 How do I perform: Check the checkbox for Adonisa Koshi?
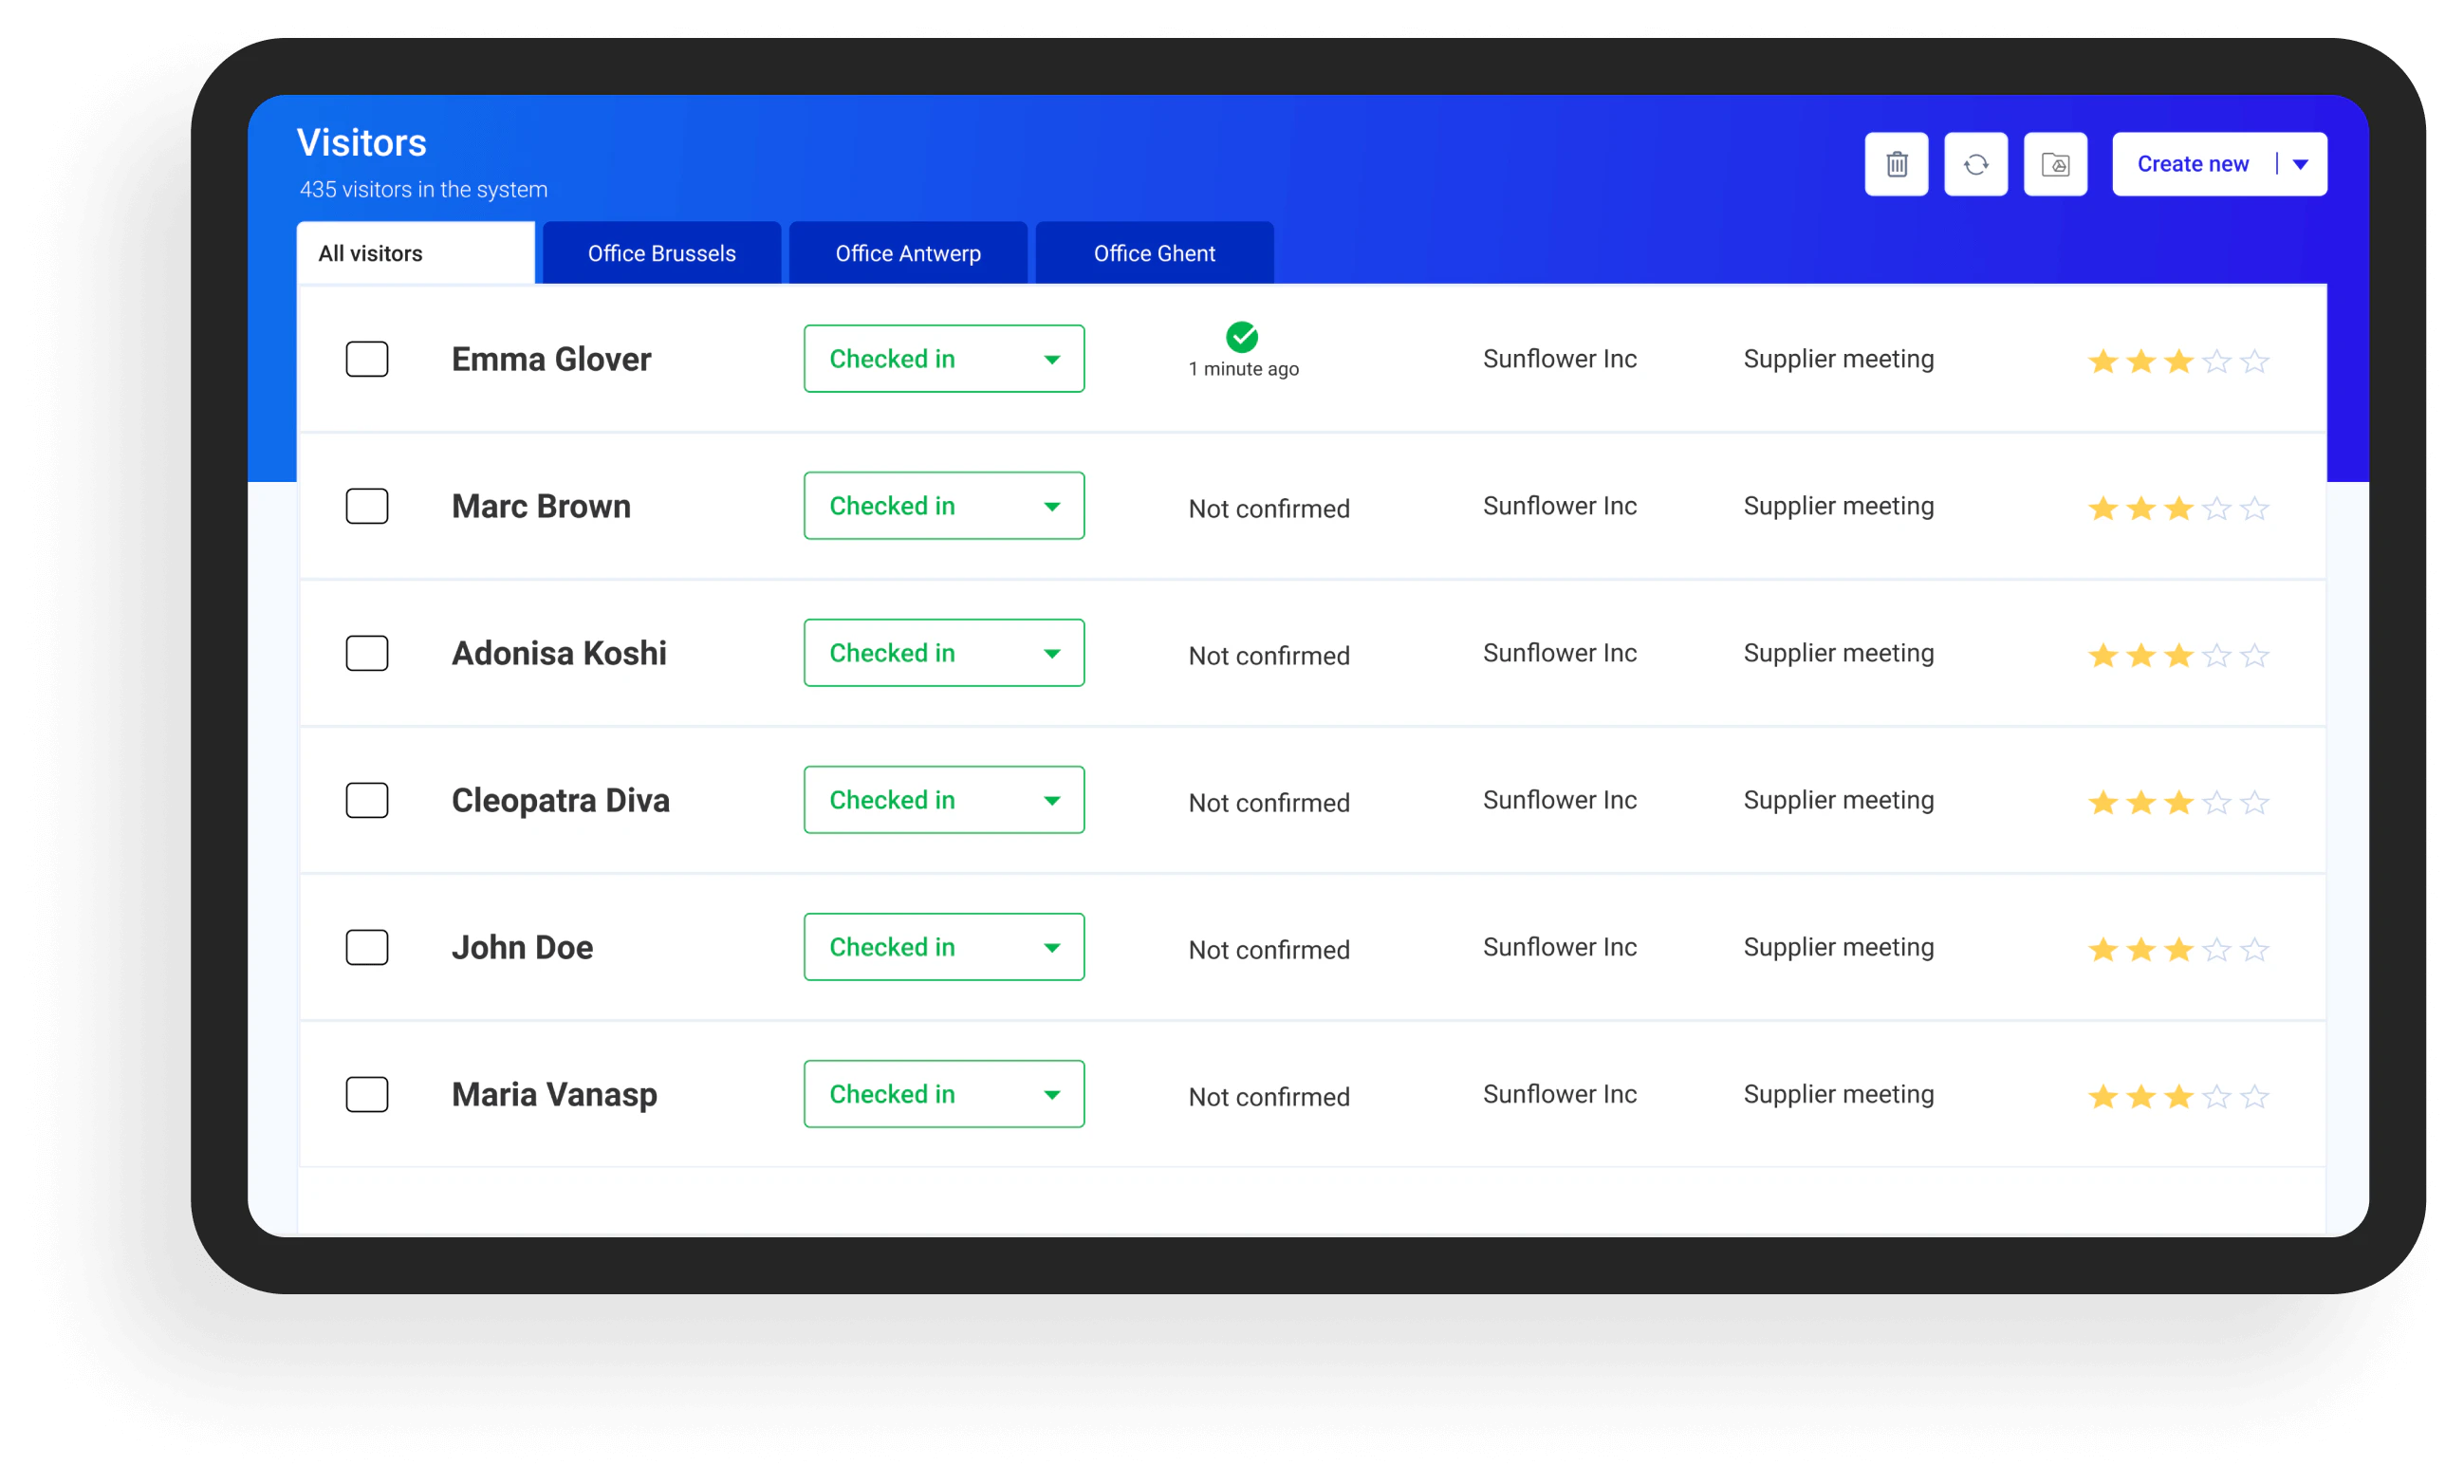(x=367, y=653)
